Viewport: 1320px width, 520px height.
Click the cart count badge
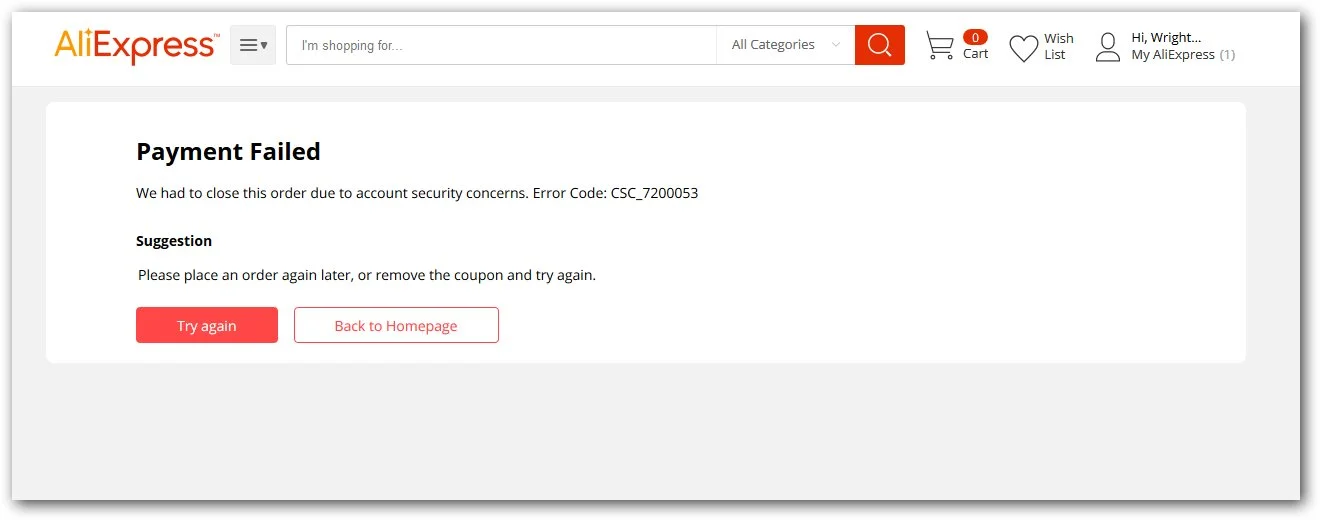(975, 38)
